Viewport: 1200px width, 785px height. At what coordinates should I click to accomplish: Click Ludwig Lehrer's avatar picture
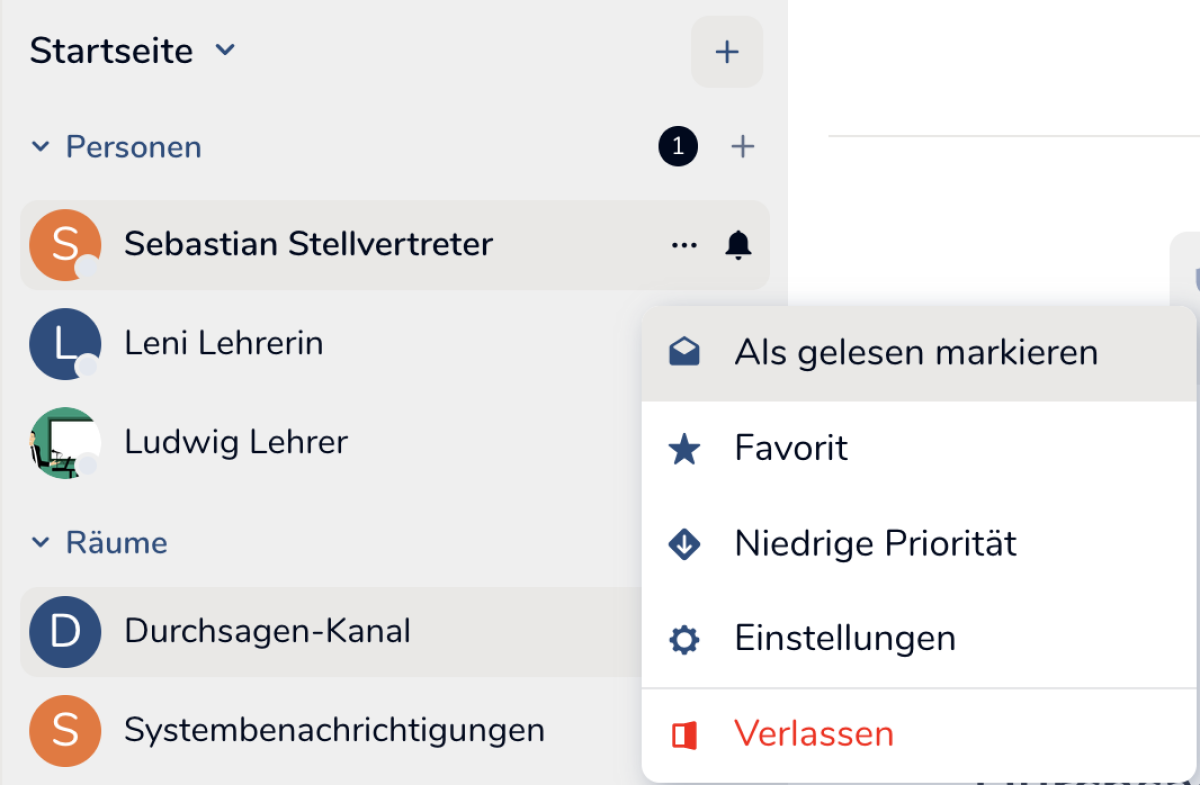coord(65,442)
